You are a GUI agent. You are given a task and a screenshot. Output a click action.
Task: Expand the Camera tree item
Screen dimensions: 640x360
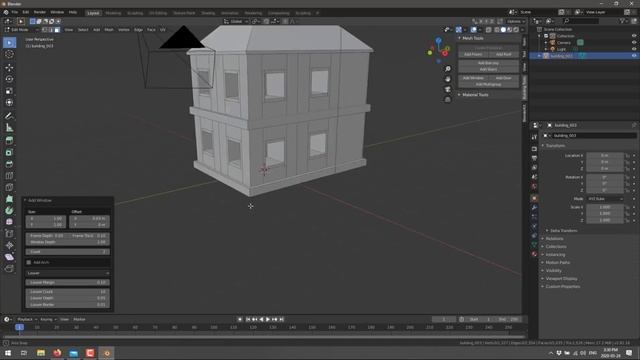546,42
